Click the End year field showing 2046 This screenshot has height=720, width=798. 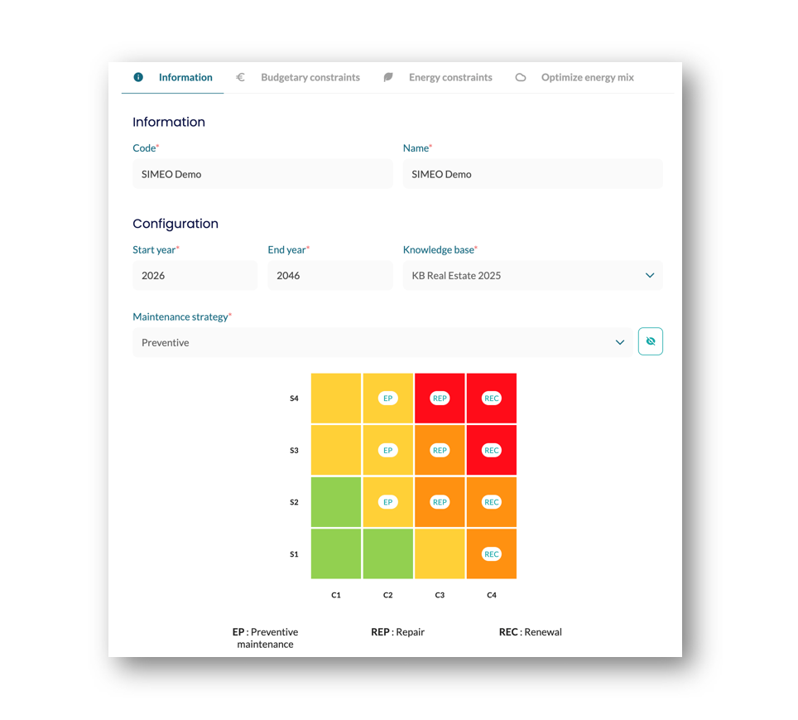(x=329, y=275)
